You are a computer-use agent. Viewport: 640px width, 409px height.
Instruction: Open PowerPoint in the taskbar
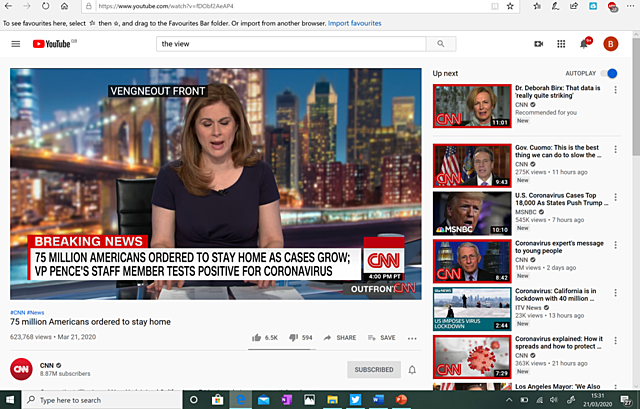[x=401, y=400]
